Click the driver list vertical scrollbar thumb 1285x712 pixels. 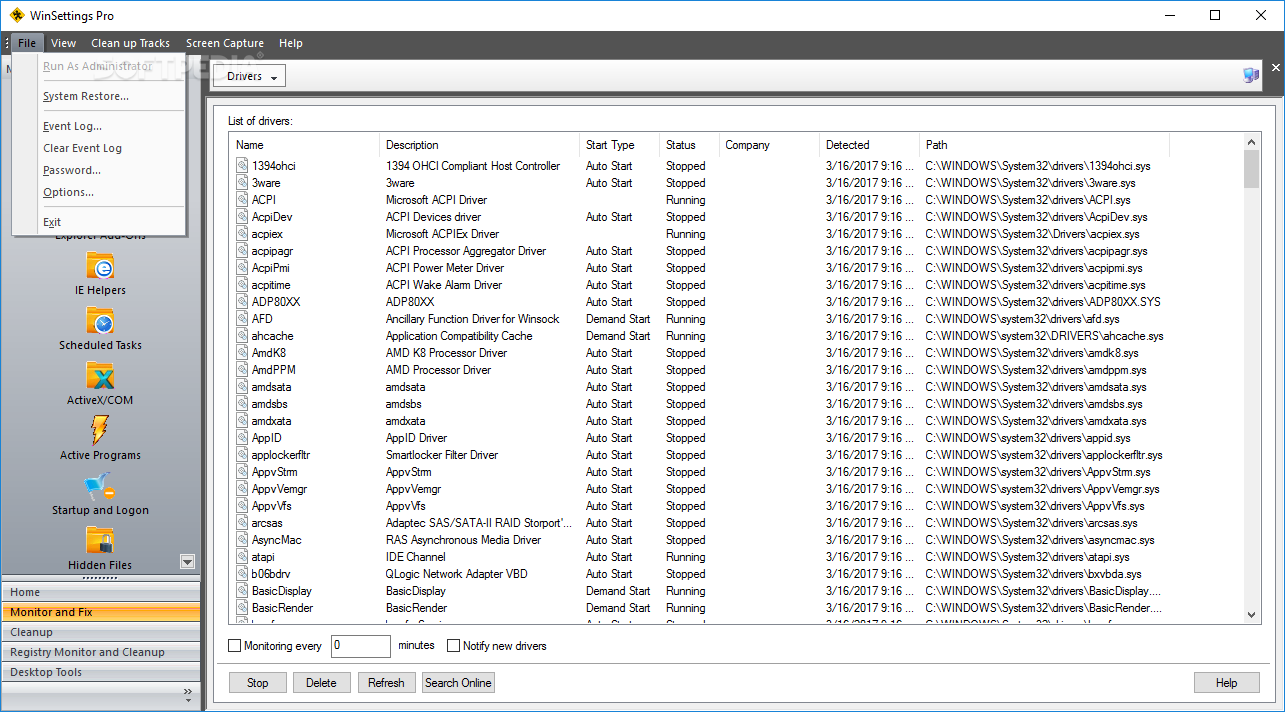pyautogui.click(x=1251, y=169)
